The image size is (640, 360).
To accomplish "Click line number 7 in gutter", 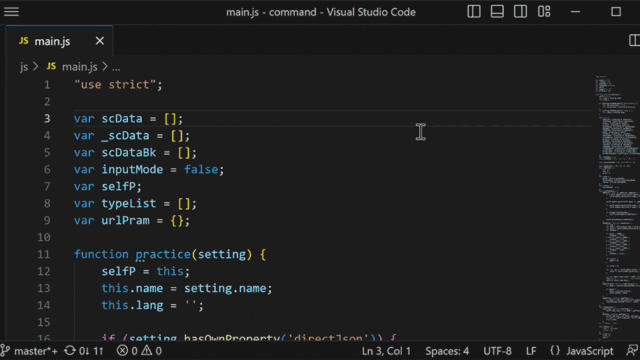I will [x=47, y=187].
